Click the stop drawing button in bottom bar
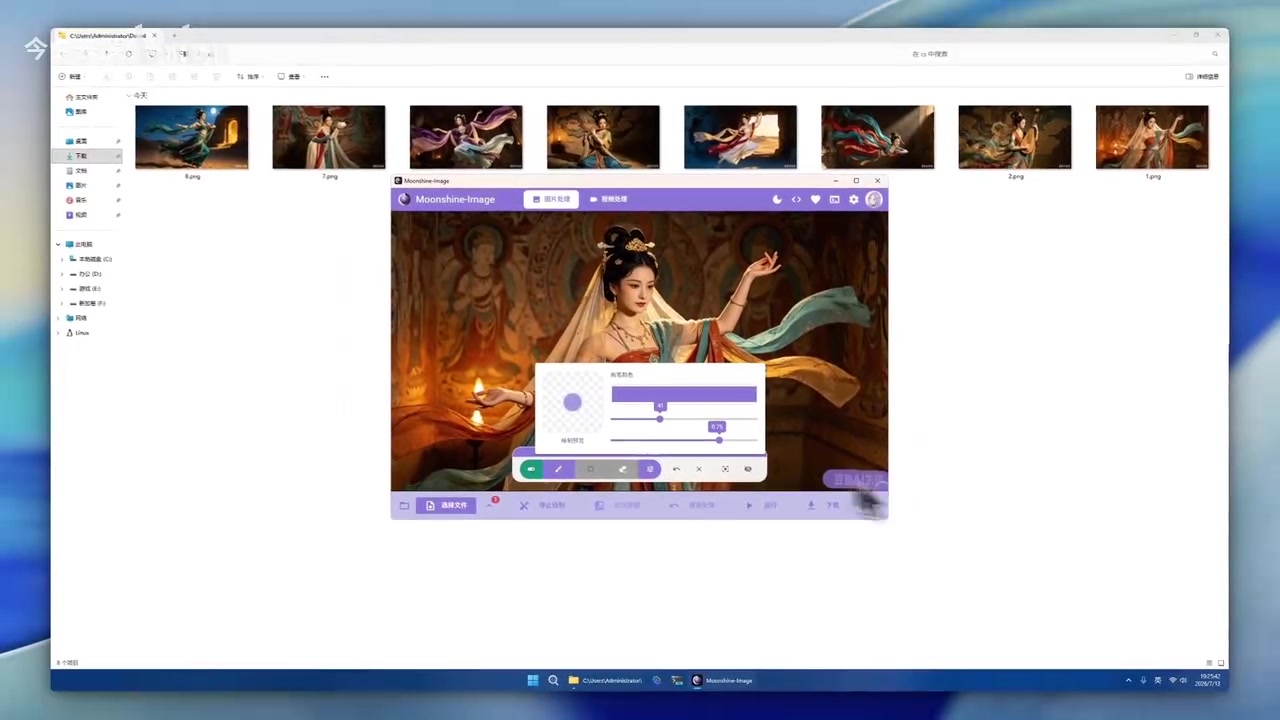1280x720 pixels. pos(542,506)
